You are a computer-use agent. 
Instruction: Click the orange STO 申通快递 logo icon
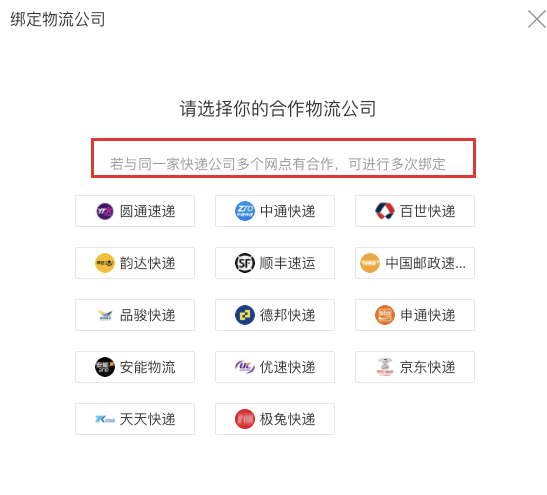coord(384,315)
